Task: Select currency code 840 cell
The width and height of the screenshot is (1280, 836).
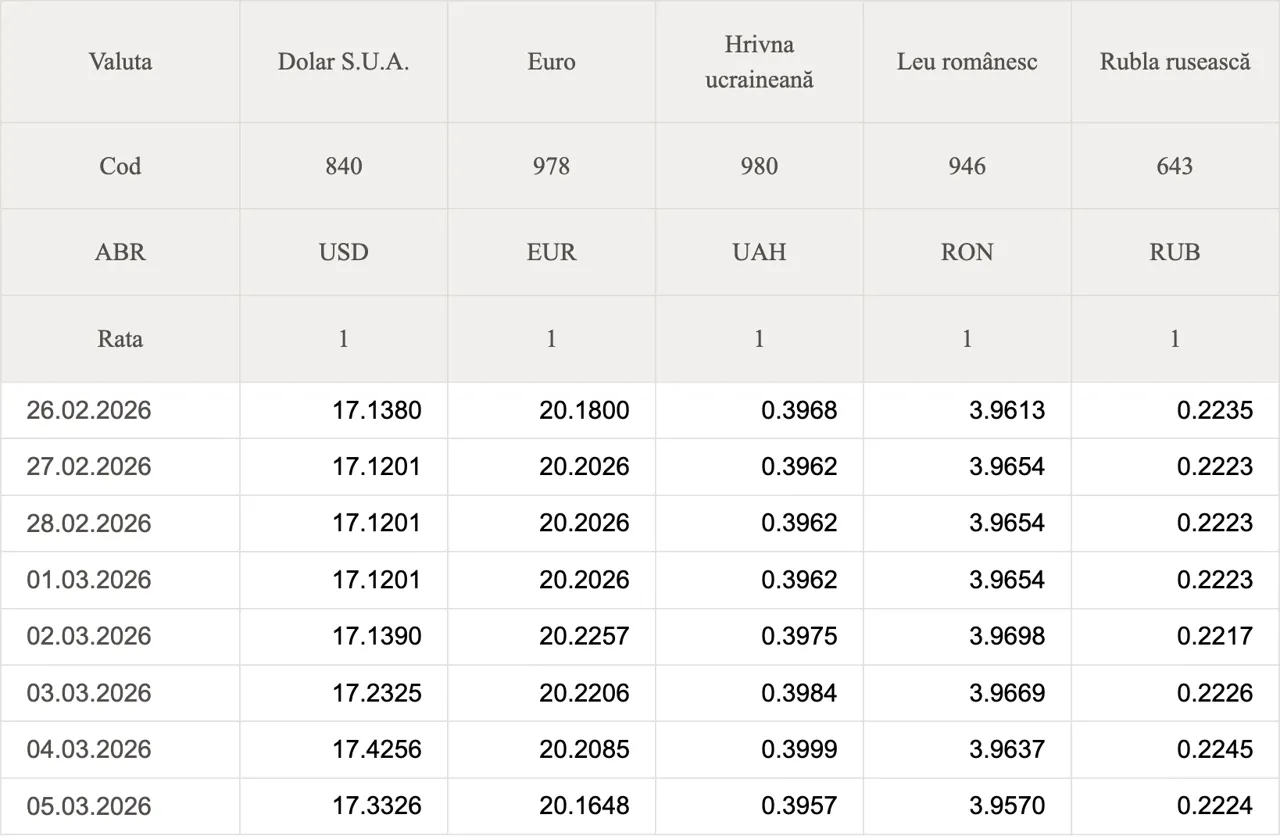Action: 343,166
